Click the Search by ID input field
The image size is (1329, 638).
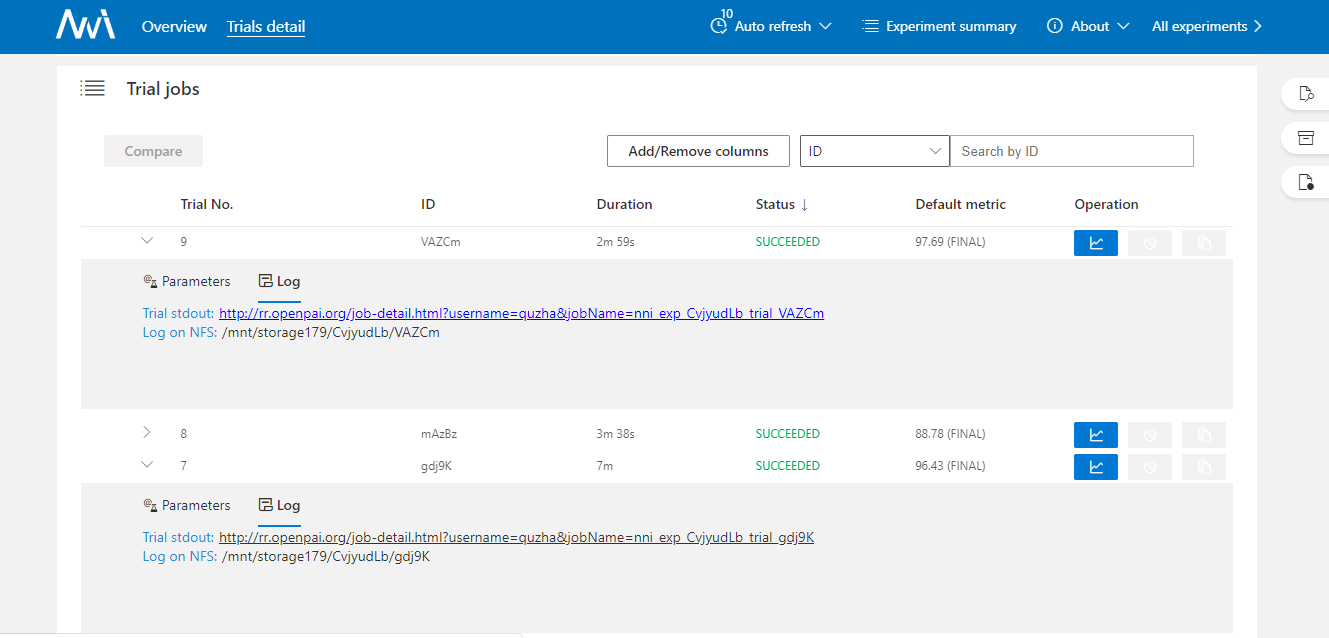(1071, 151)
